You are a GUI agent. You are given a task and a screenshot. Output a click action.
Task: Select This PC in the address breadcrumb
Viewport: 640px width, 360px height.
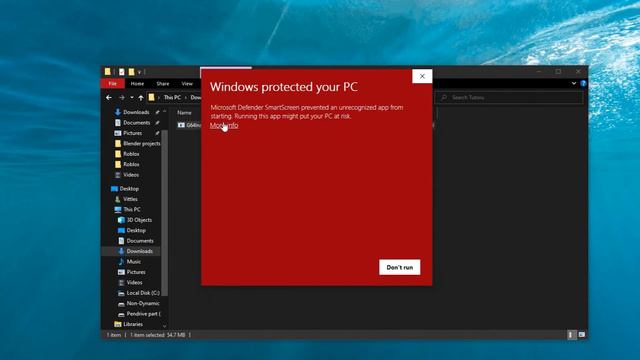pos(172,98)
